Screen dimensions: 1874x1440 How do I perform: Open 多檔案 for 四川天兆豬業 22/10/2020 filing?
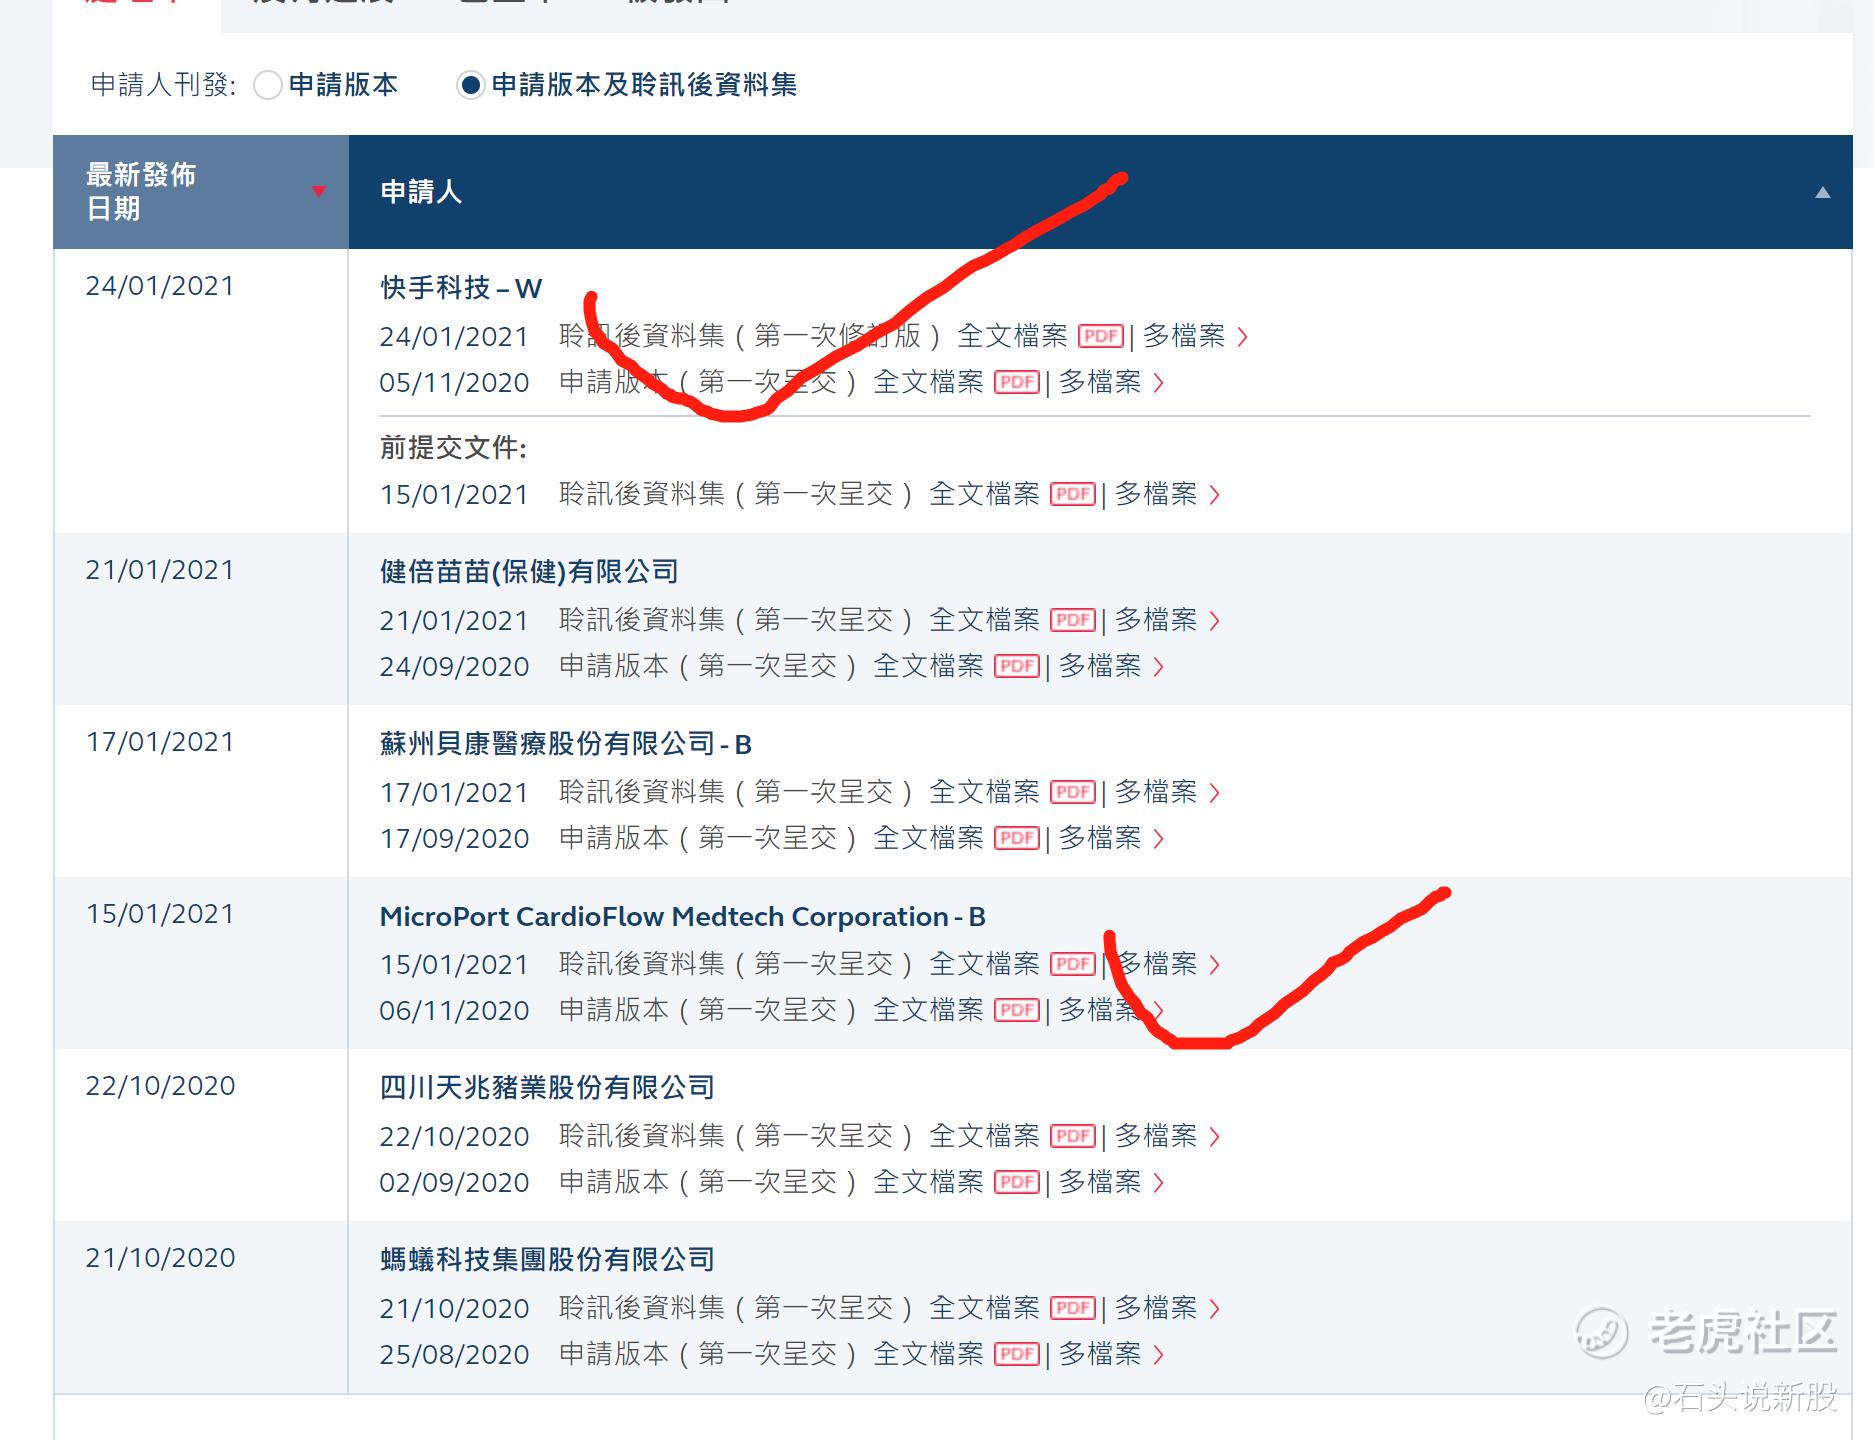click(1167, 1136)
